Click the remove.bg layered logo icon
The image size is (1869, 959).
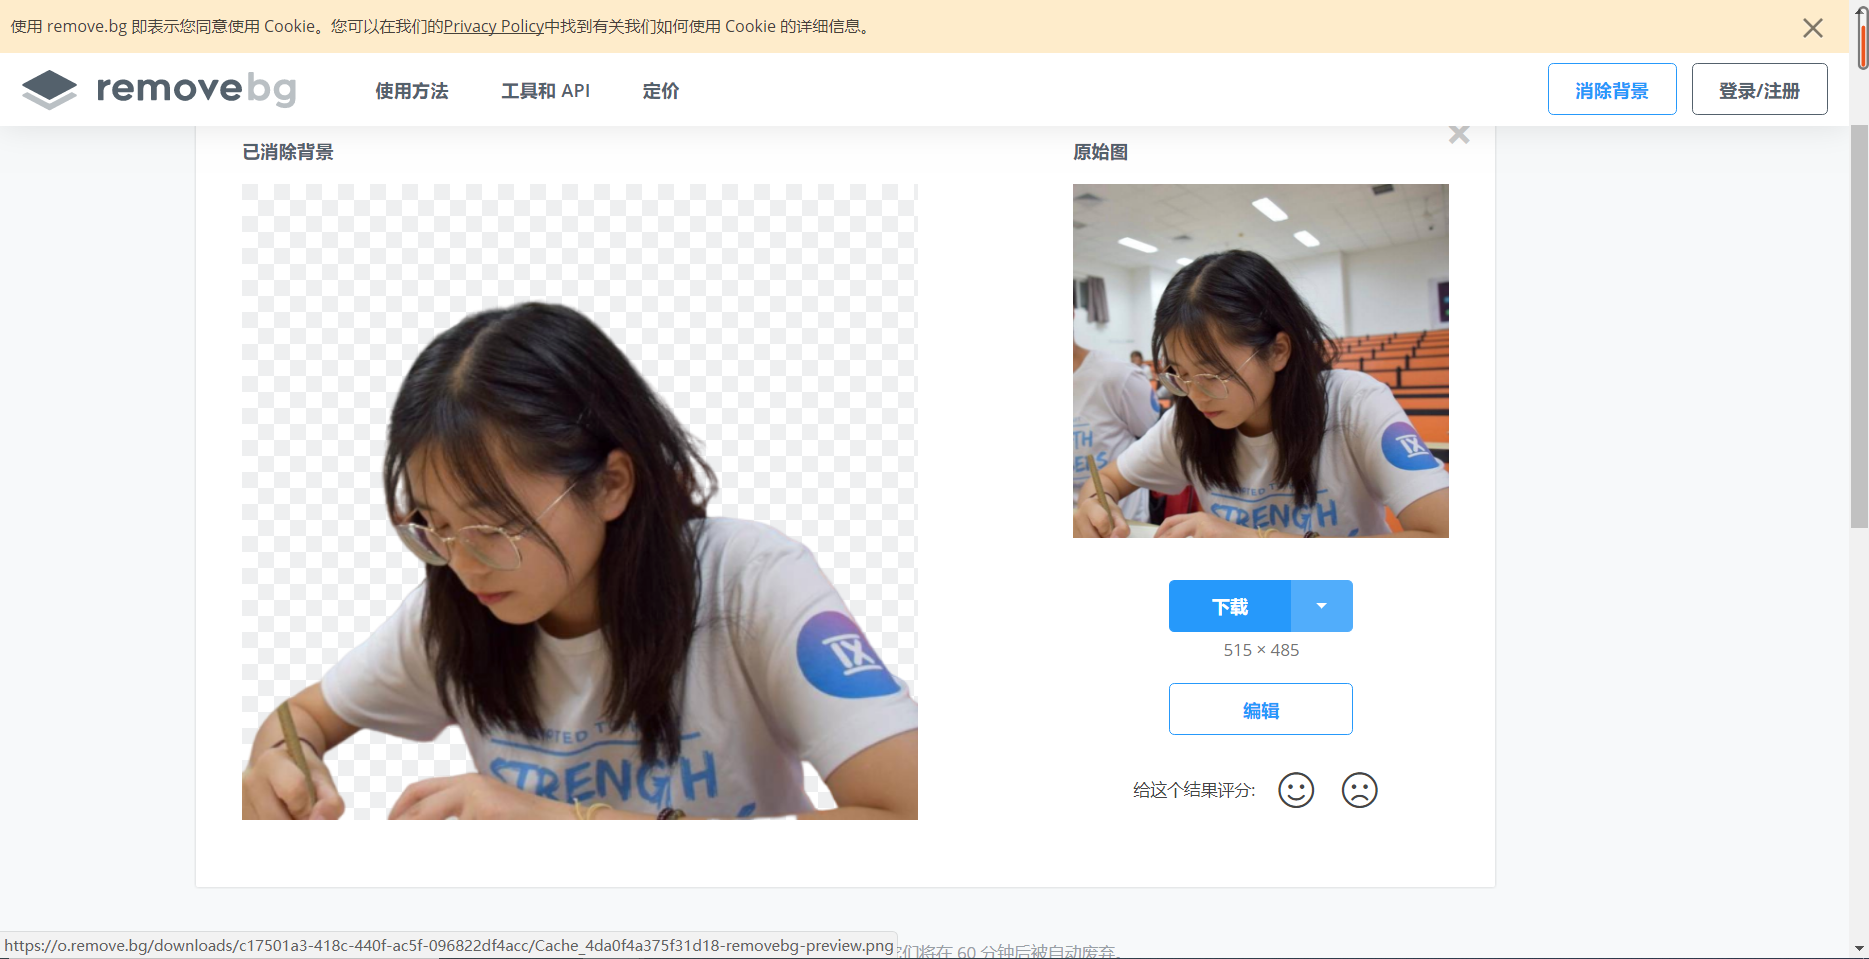(x=49, y=90)
